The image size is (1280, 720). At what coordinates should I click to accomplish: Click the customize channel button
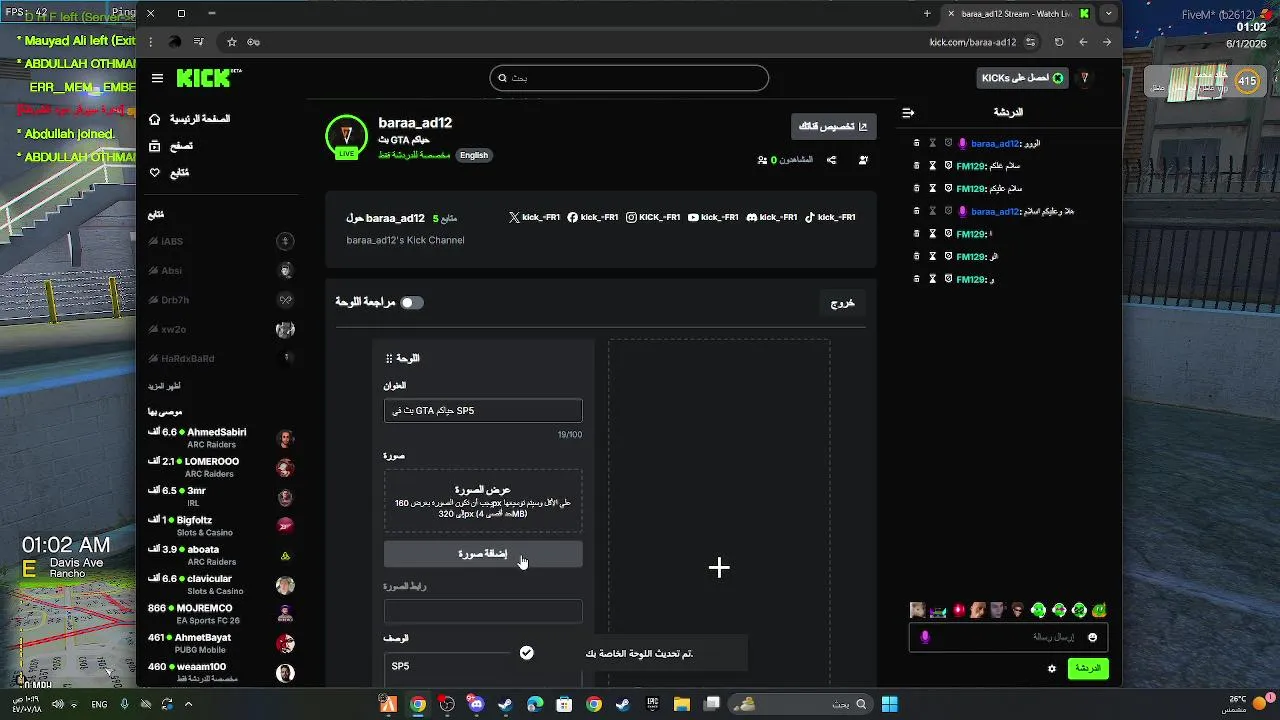point(833,126)
